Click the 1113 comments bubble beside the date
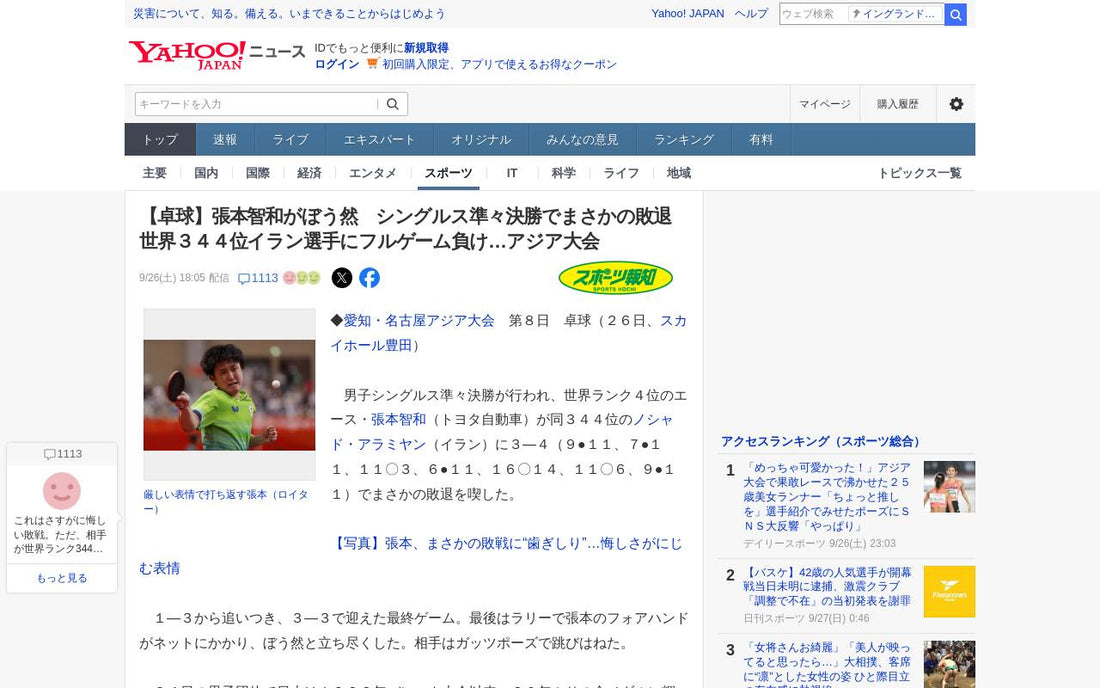1100x688 pixels. pos(258,278)
